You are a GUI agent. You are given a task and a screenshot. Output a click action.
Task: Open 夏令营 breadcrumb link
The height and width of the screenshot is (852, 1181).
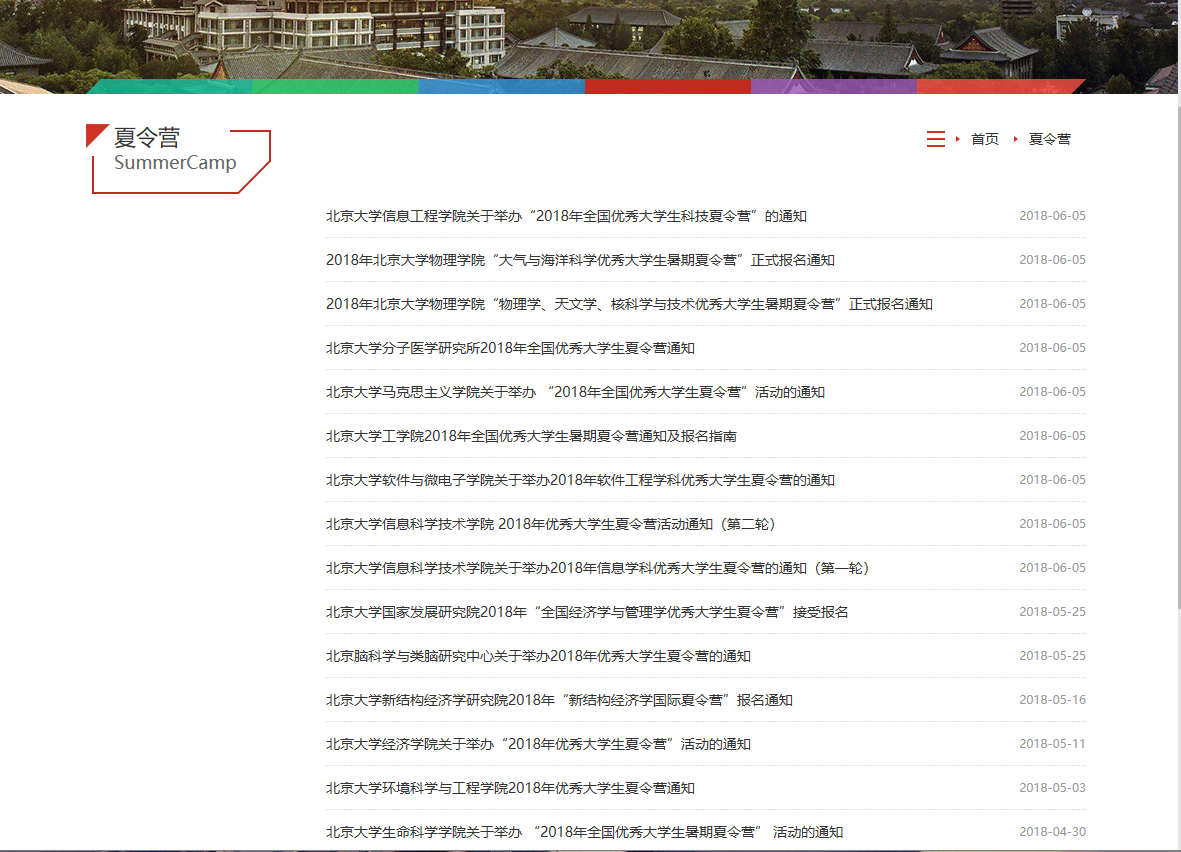coord(1049,139)
